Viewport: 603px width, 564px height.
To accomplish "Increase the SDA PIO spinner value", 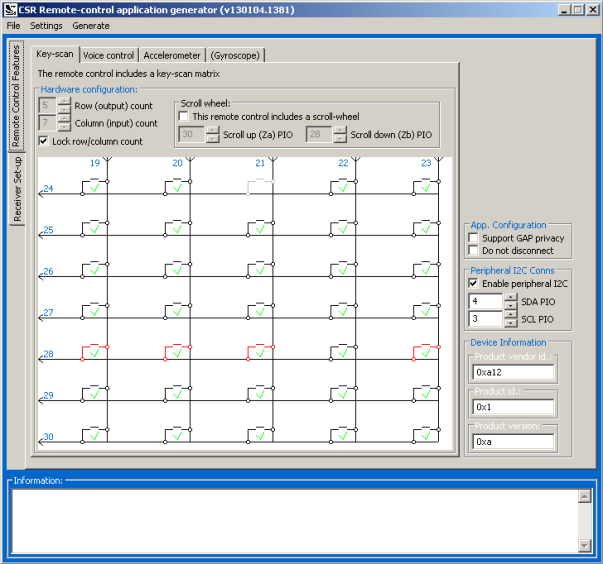I will coord(510,297).
